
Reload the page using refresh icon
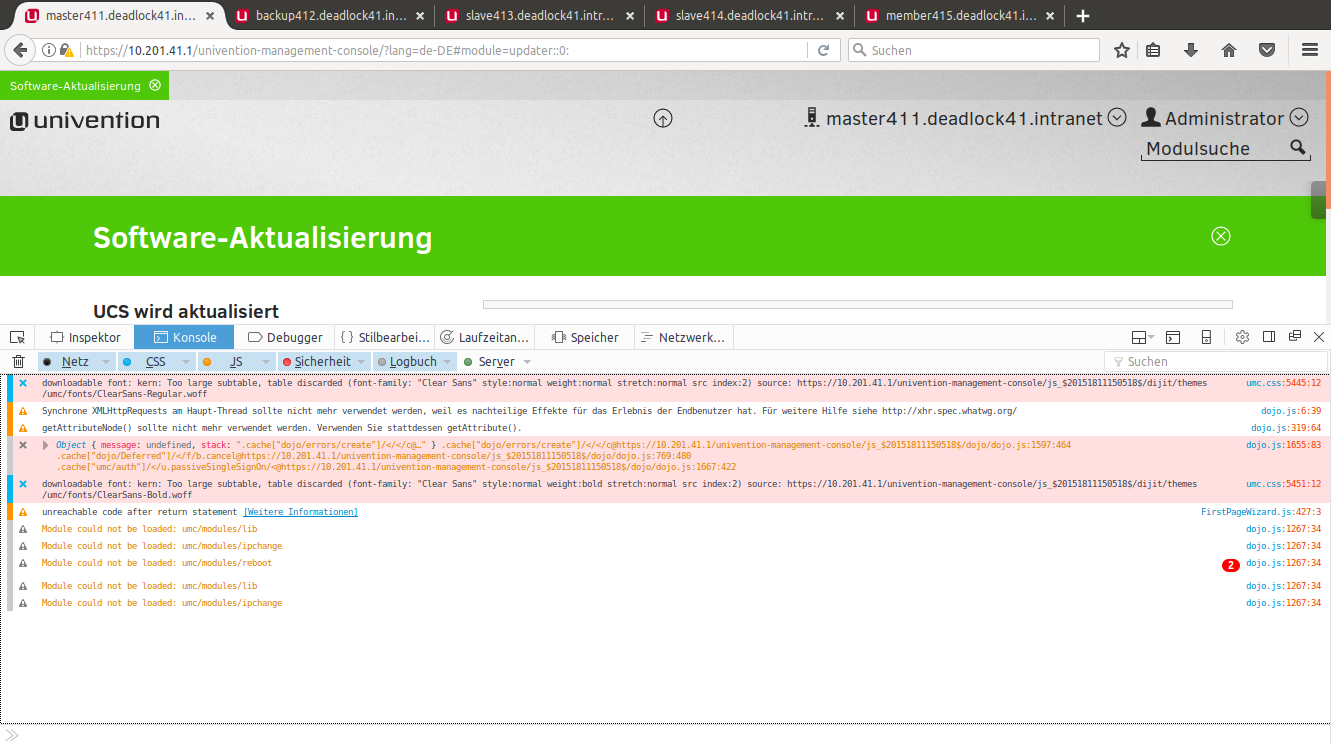824,50
